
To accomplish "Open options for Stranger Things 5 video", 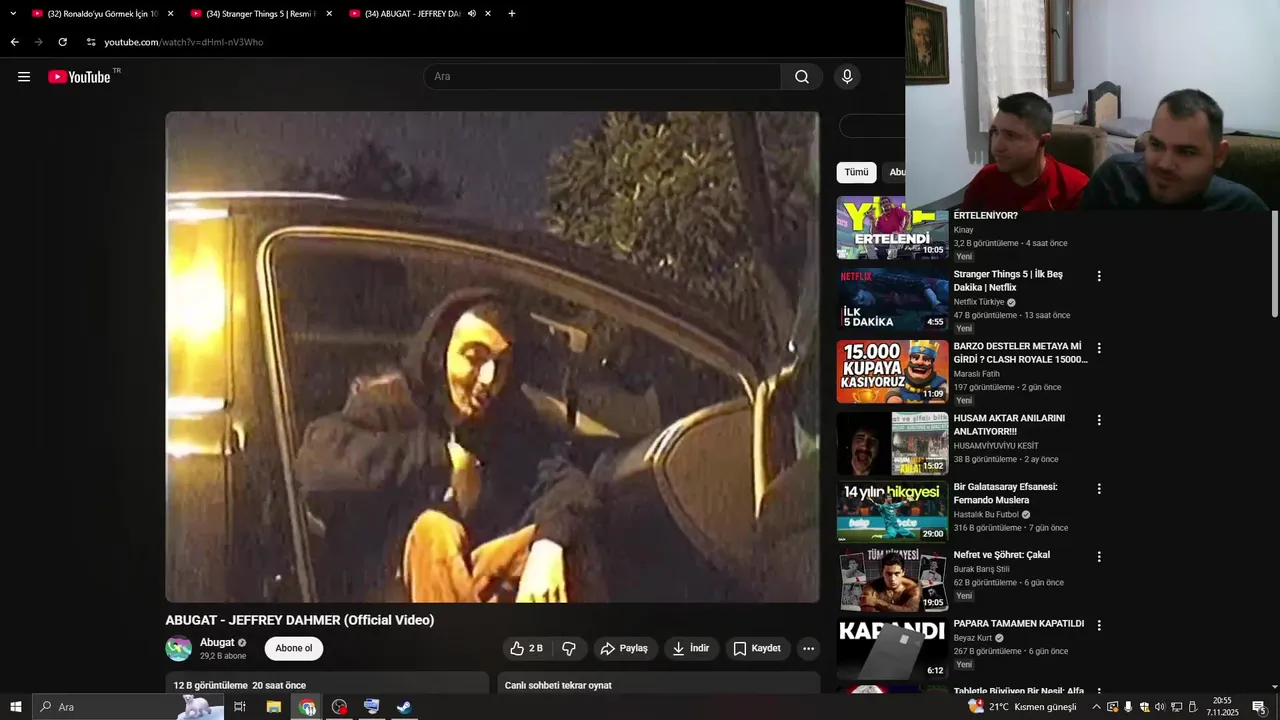I will 1099,276.
